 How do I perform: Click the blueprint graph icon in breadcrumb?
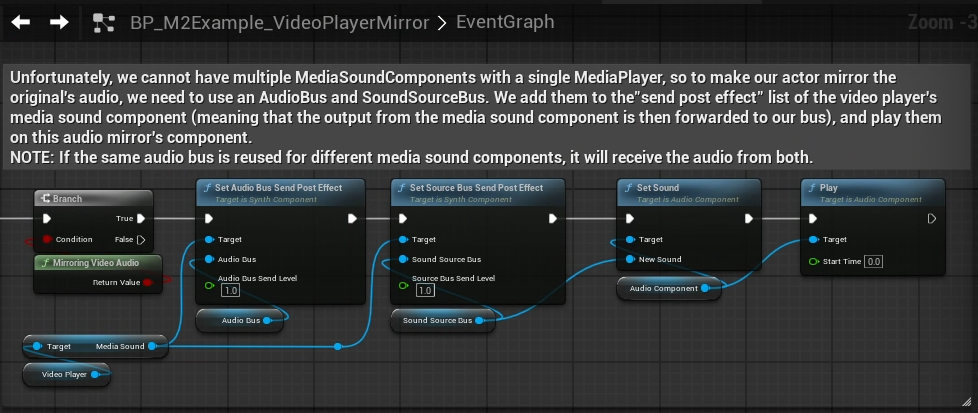pyautogui.click(x=103, y=21)
